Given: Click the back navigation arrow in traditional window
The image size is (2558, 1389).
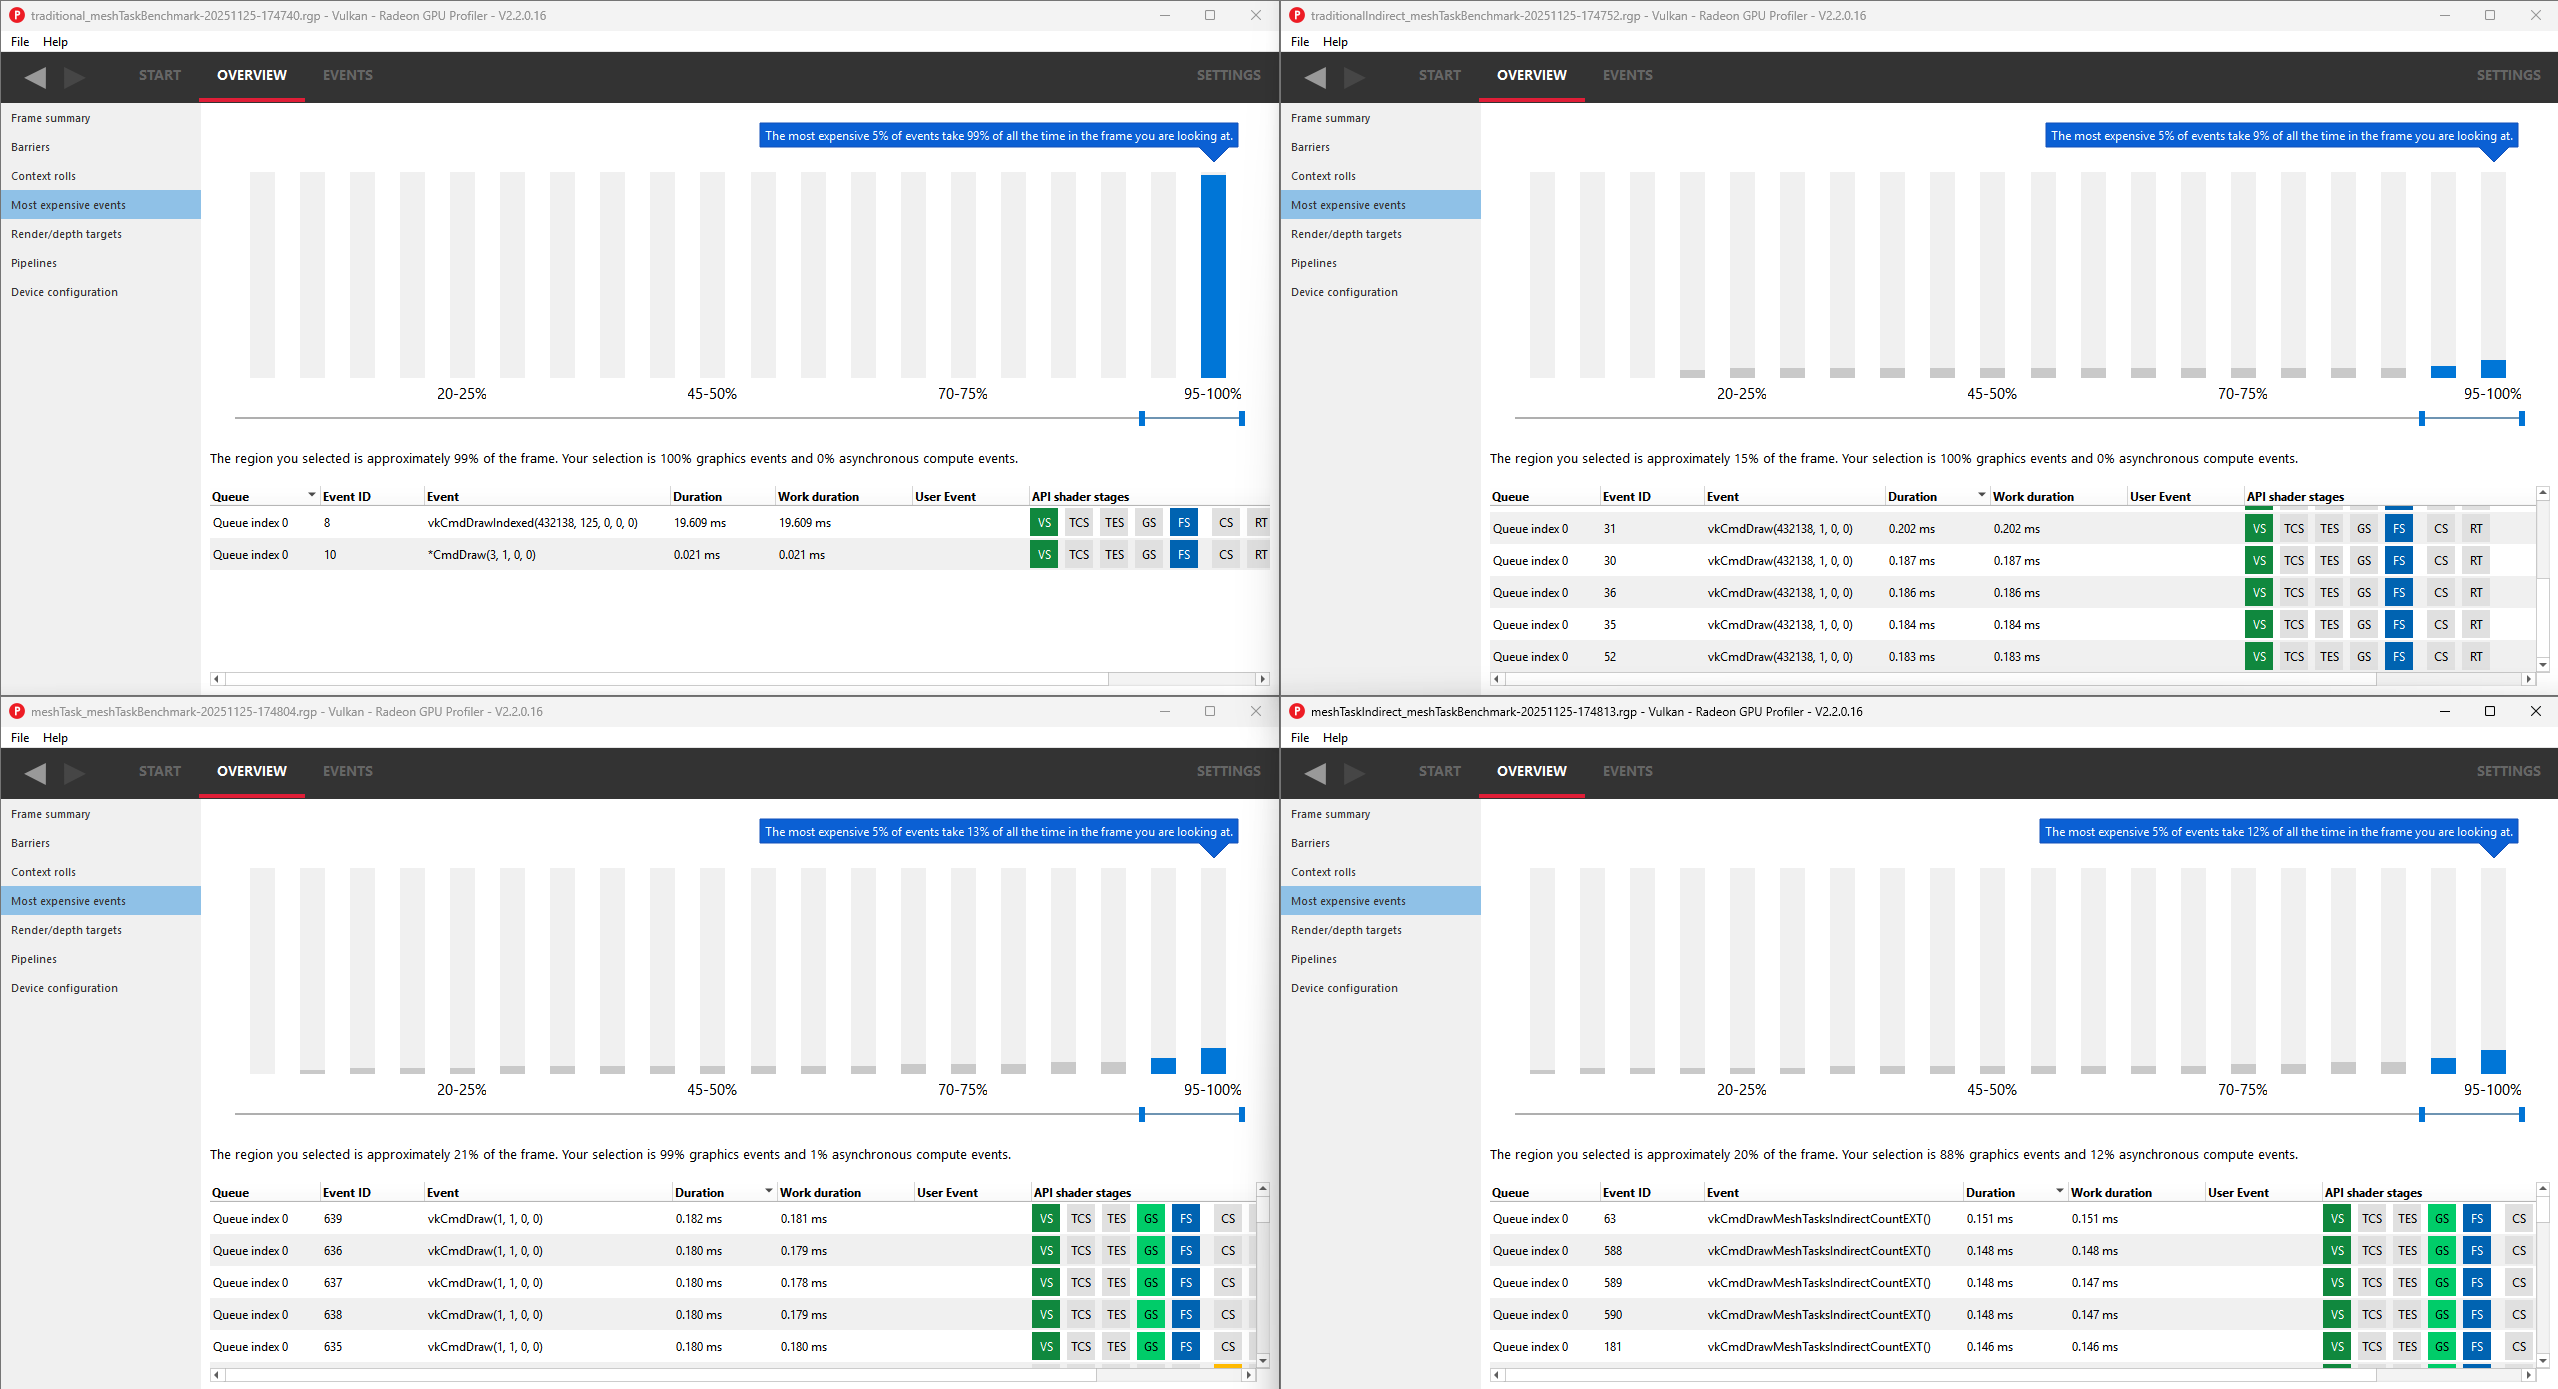Looking at the screenshot, I should pos(37,76).
